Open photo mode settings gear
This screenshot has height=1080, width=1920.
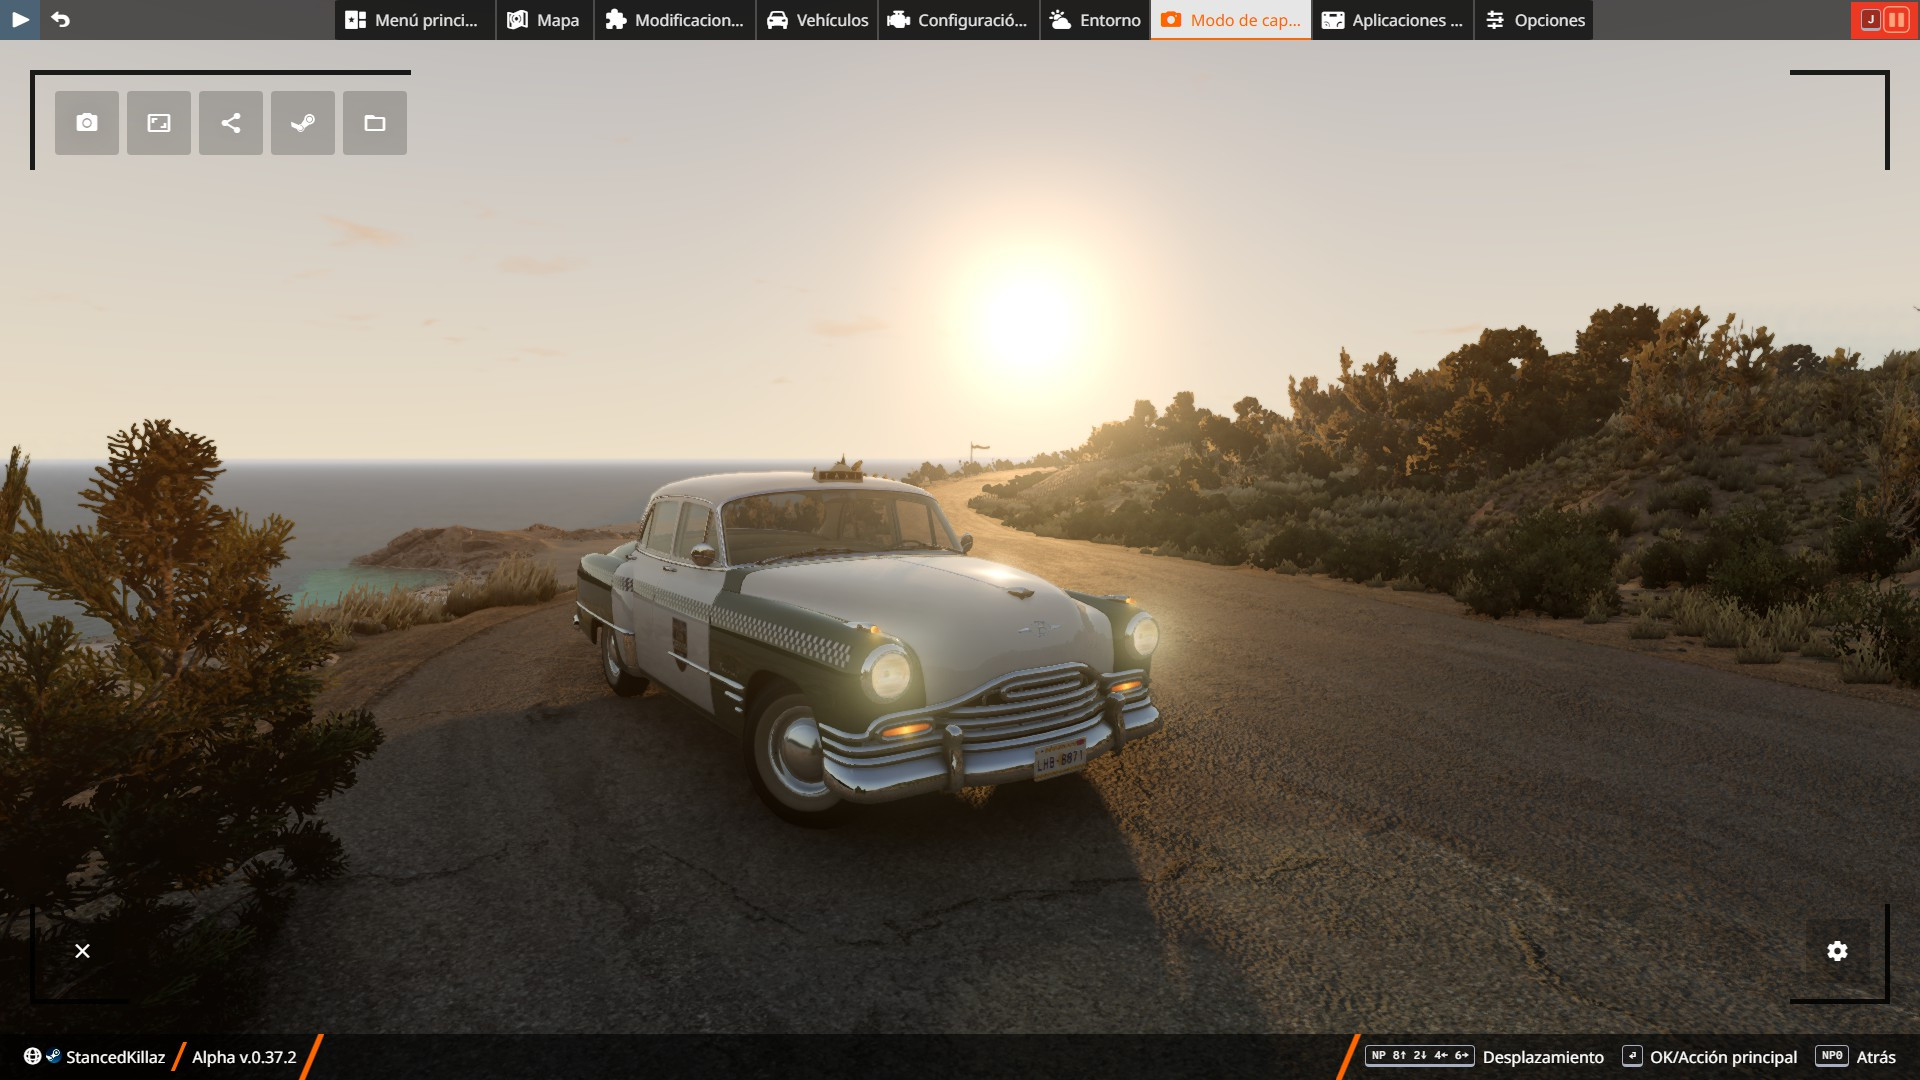tap(1837, 951)
